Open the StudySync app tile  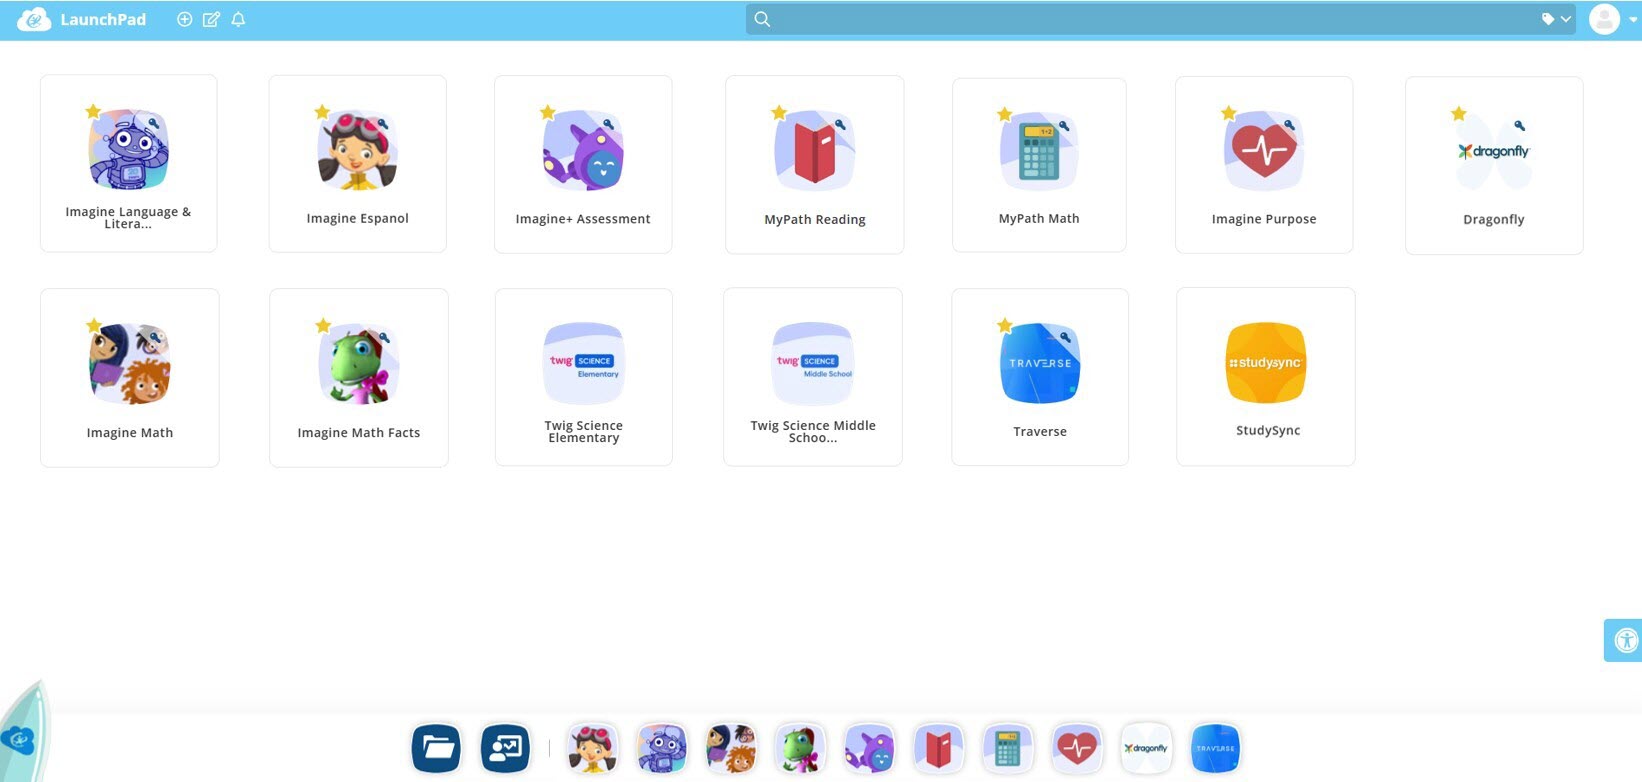pyautogui.click(x=1266, y=377)
